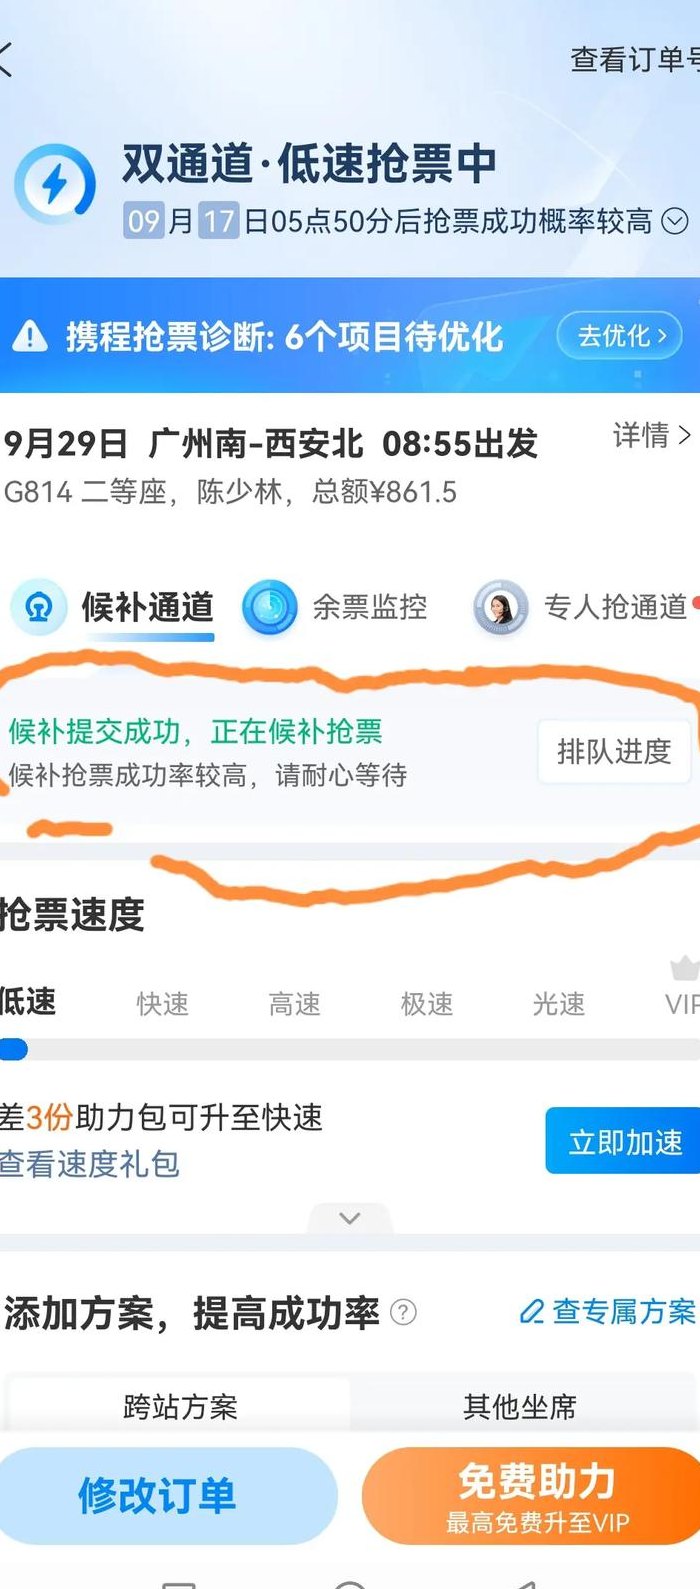Tap the back arrow icon
The height and width of the screenshot is (1589, 700).
[6, 60]
